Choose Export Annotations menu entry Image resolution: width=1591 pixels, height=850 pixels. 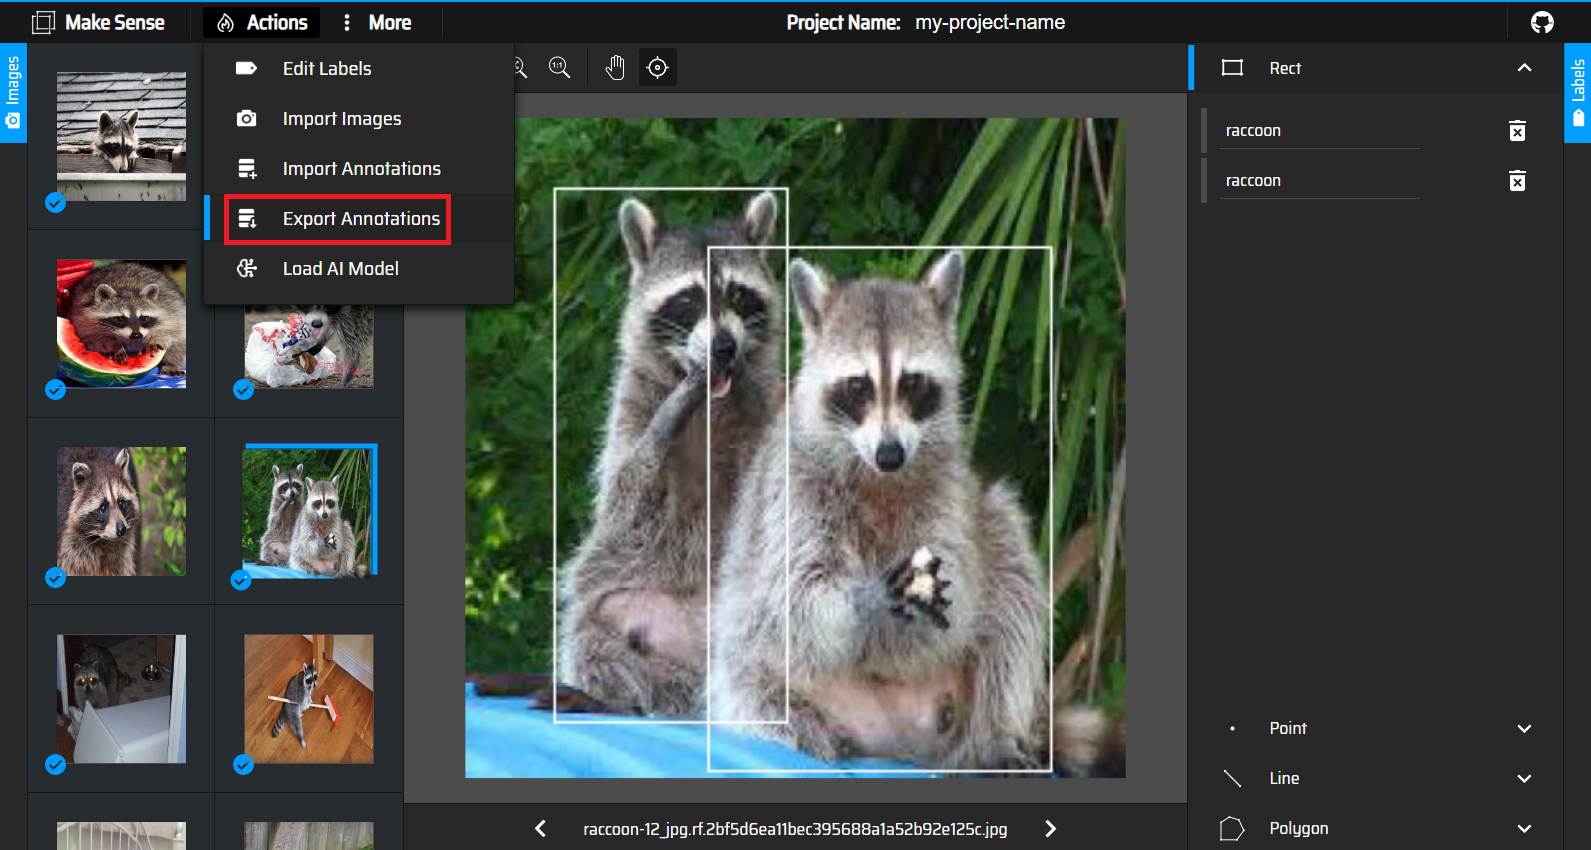[x=359, y=218]
